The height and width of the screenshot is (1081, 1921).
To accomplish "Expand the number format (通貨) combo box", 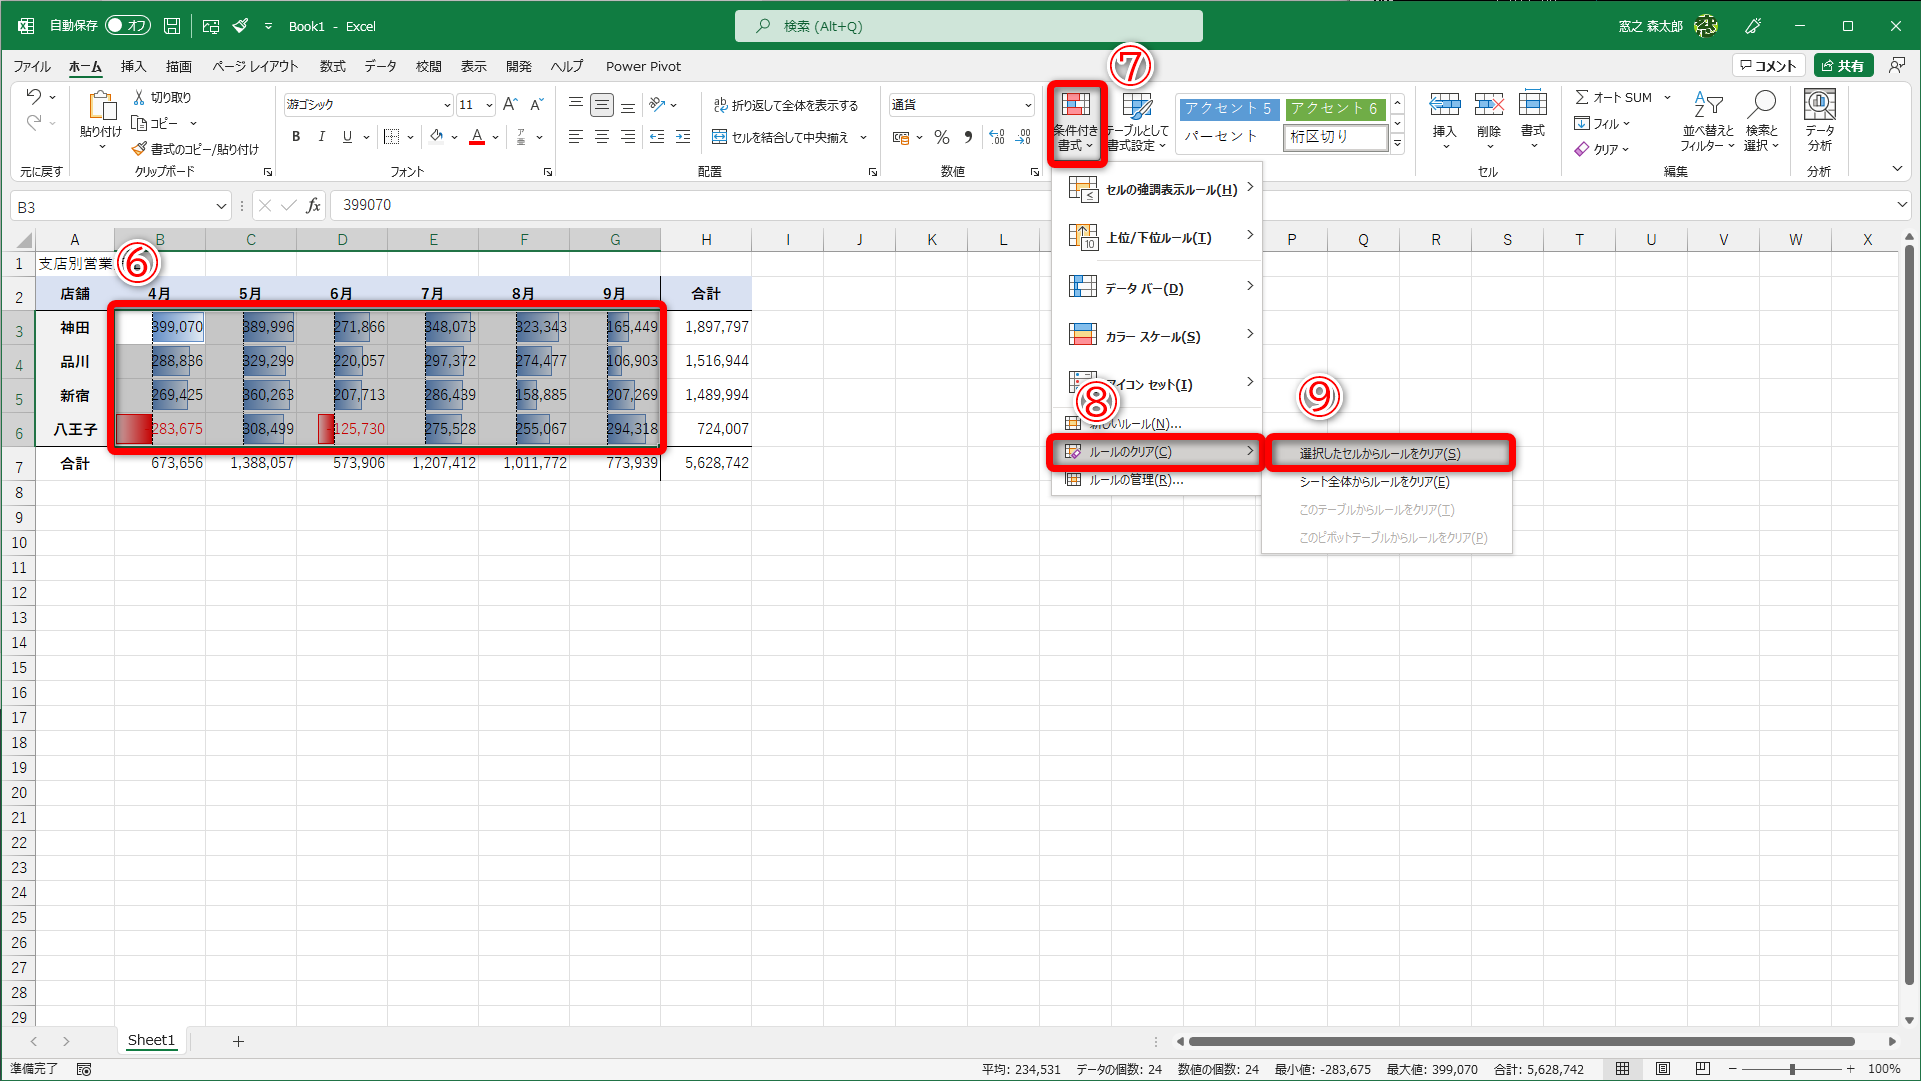I will [x=1027, y=105].
